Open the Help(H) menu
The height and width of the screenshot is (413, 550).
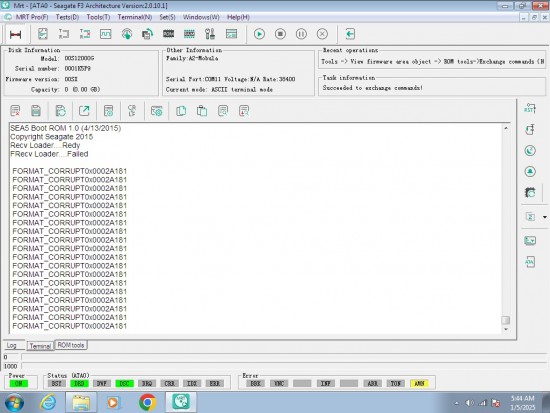click(x=238, y=17)
